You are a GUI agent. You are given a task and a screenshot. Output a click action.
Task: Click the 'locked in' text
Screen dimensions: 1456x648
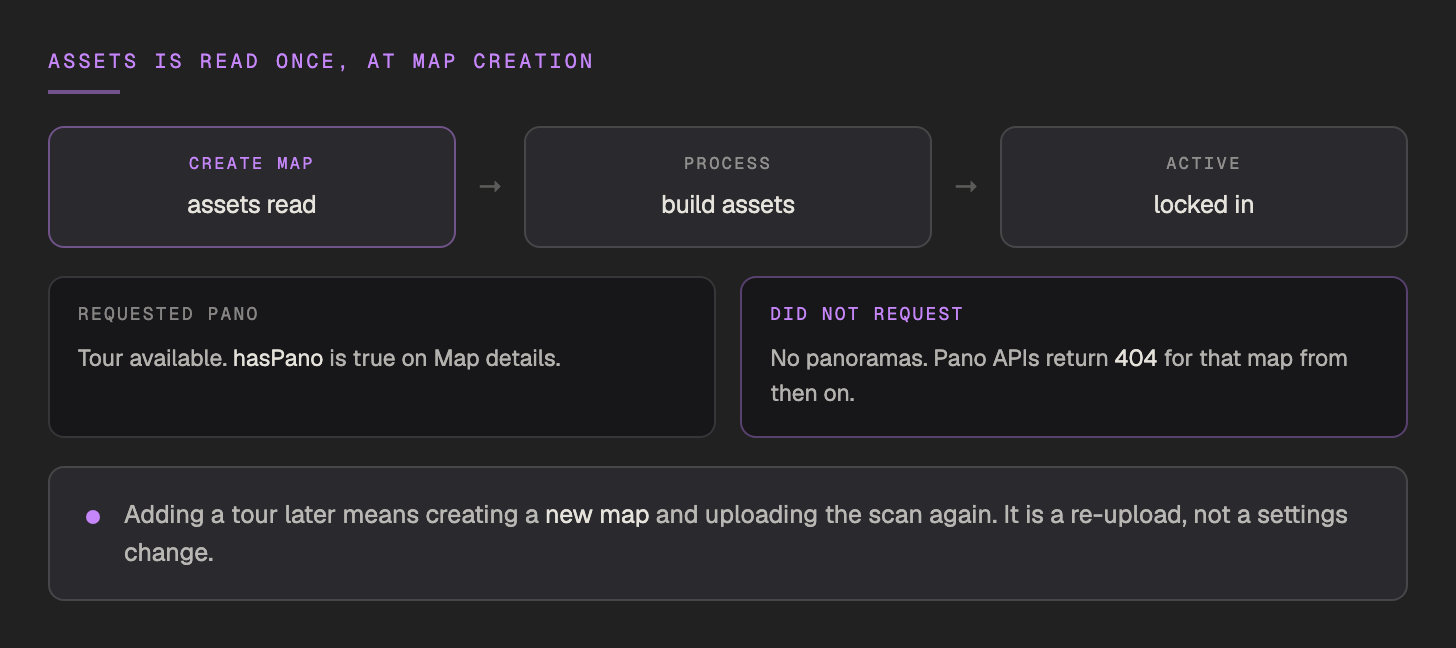pyautogui.click(x=1204, y=205)
